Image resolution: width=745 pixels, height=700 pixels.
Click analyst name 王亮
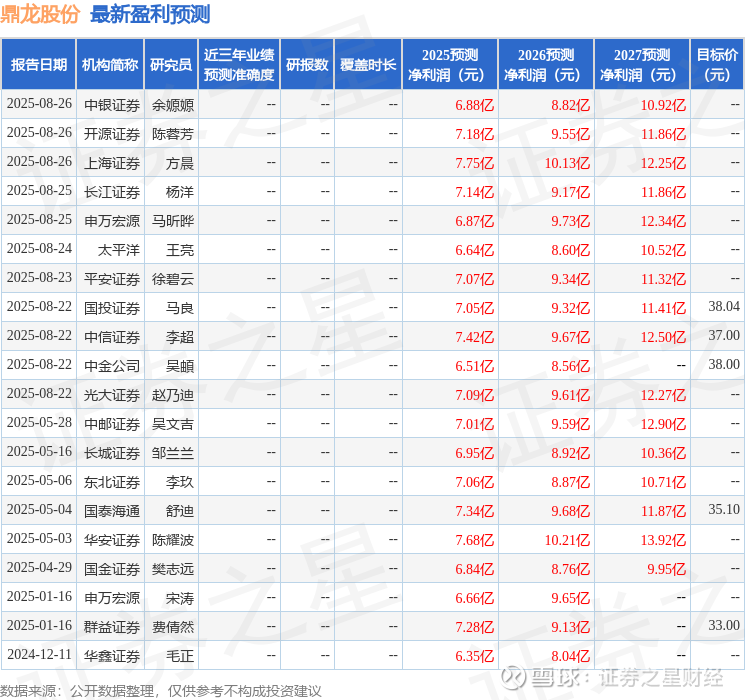pyautogui.click(x=180, y=250)
